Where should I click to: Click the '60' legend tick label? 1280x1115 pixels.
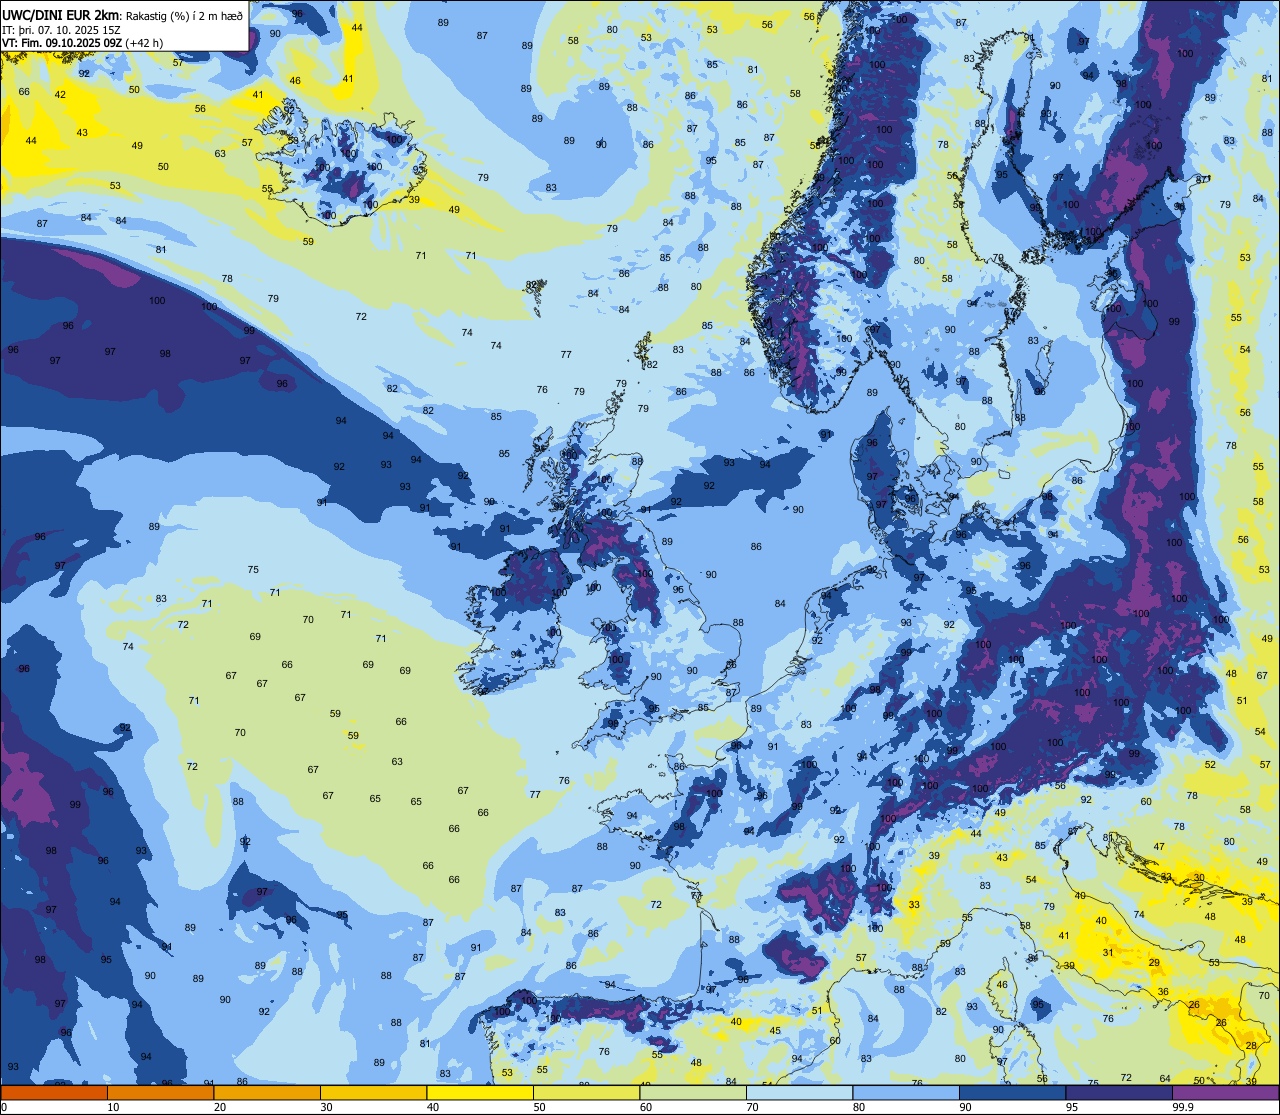[x=645, y=1107]
